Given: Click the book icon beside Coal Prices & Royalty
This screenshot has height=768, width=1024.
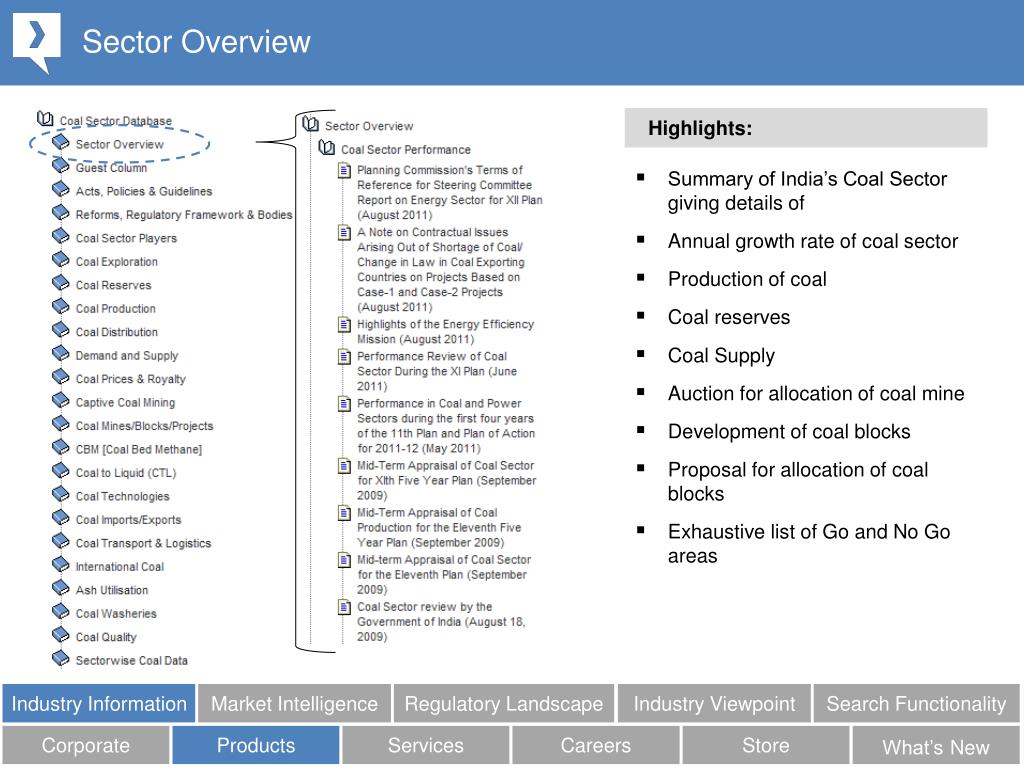Looking at the screenshot, I should 61,377.
